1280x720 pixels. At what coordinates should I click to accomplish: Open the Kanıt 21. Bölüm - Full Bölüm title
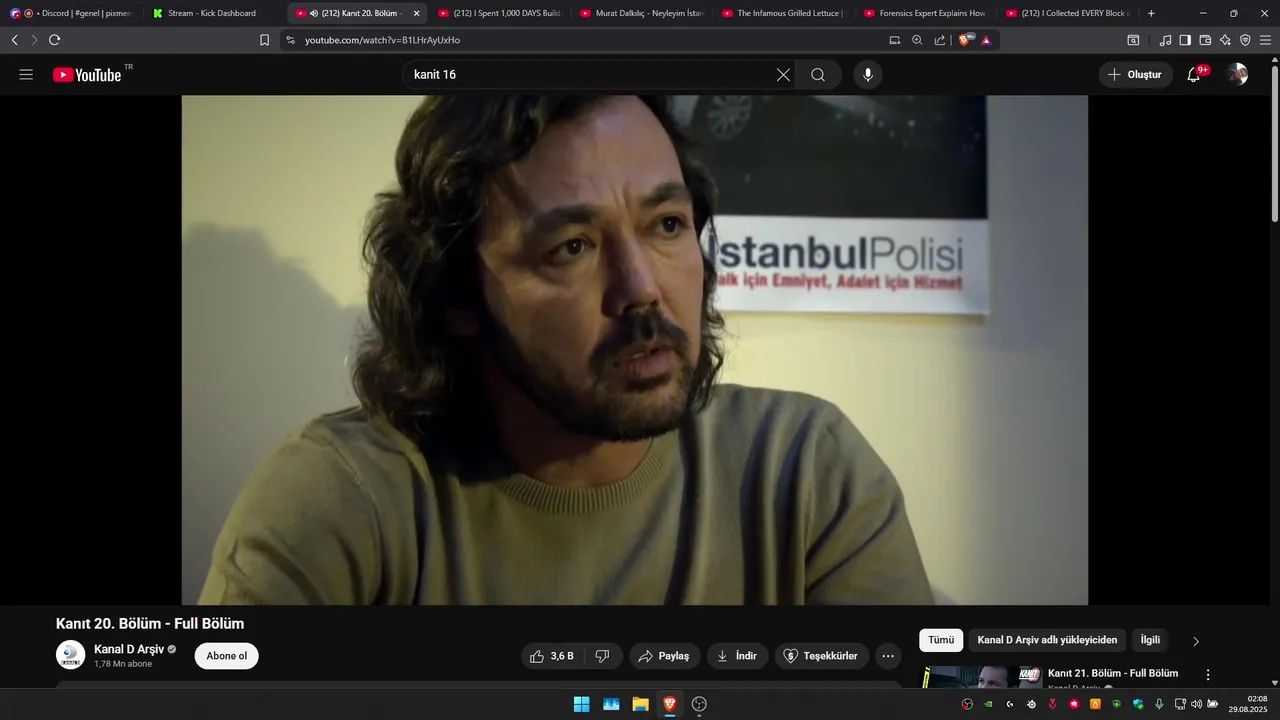click(1113, 673)
